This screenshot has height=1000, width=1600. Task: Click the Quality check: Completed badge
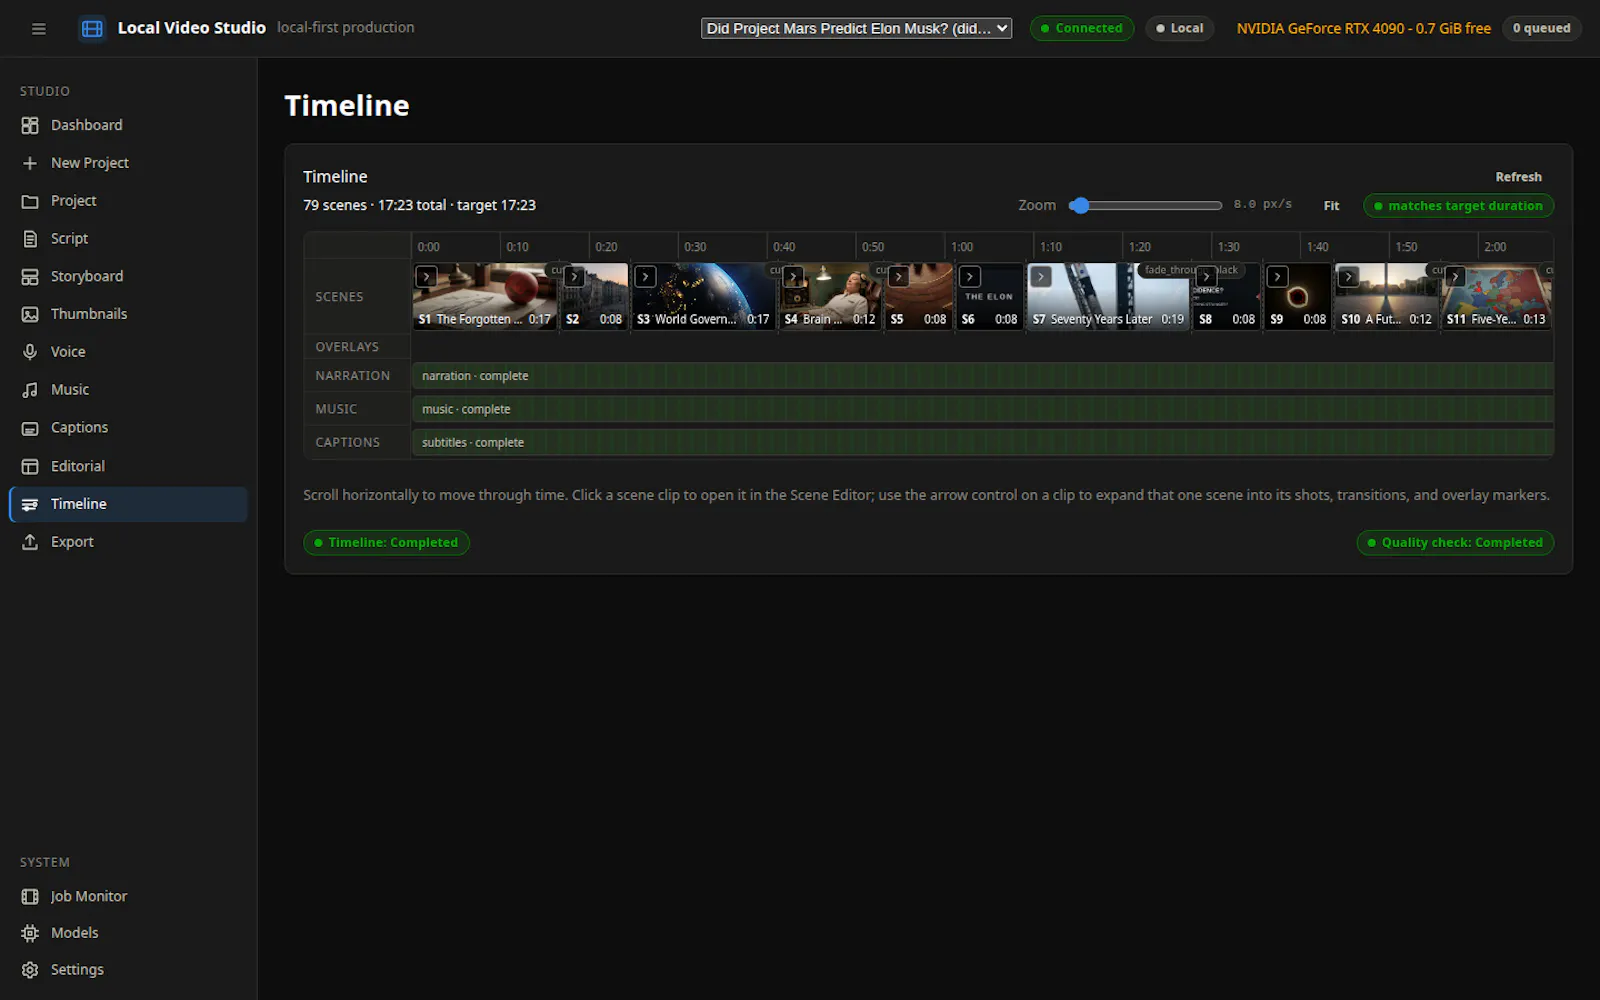point(1455,542)
